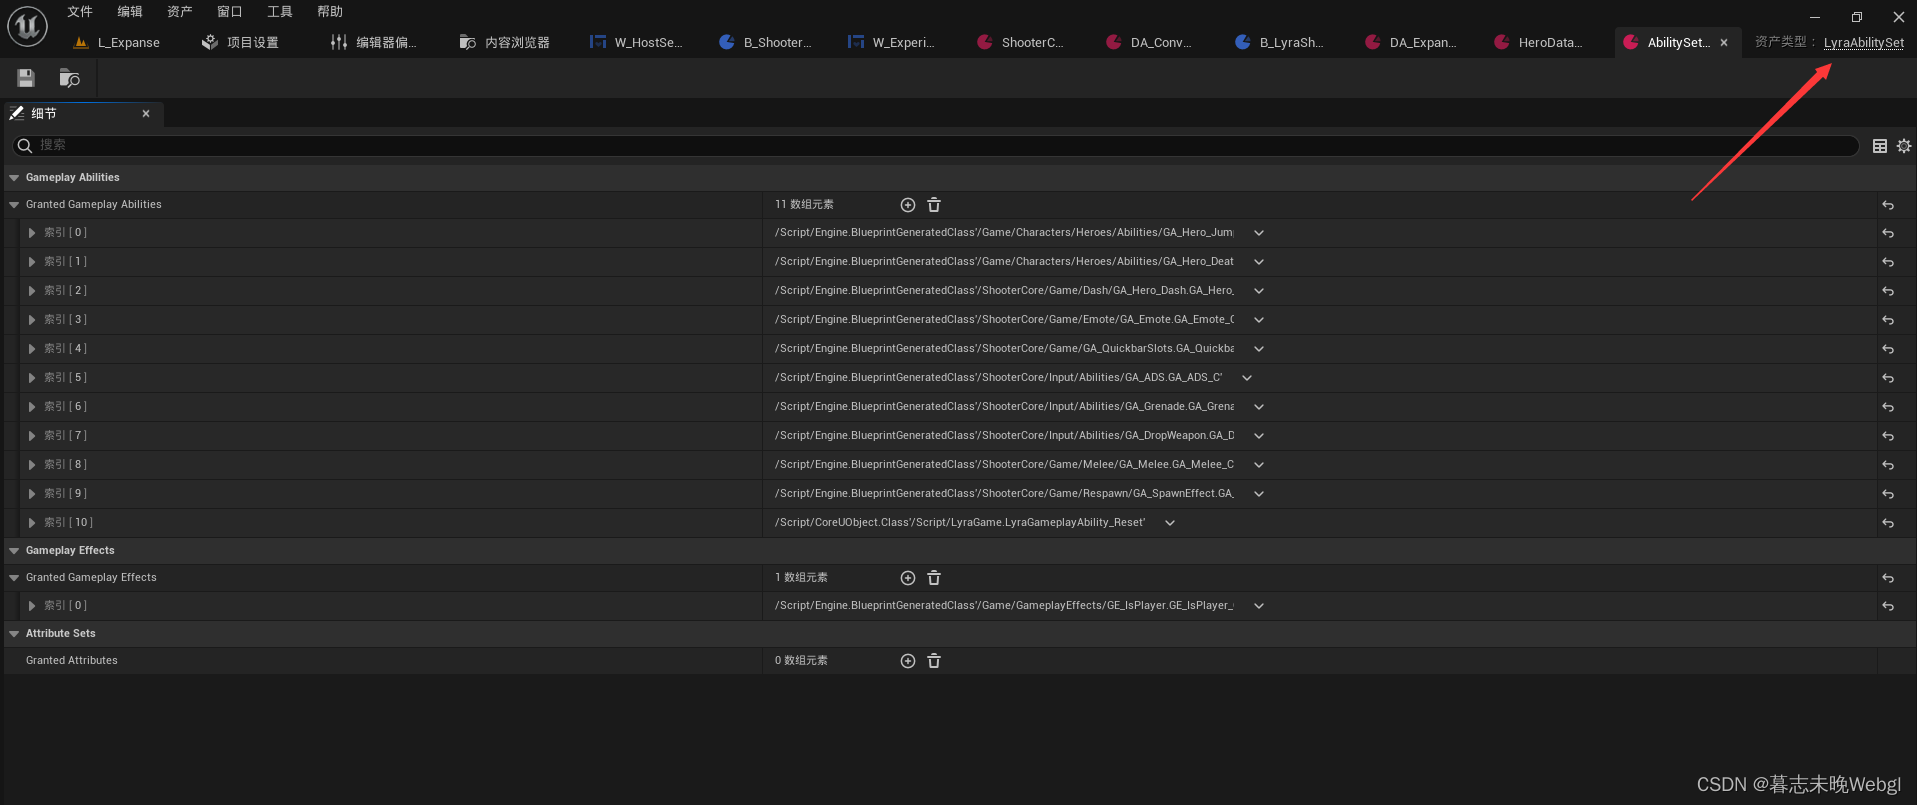This screenshot has height=805, width=1917.
Task: Open the 帮助 menu
Action: (x=330, y=12)
